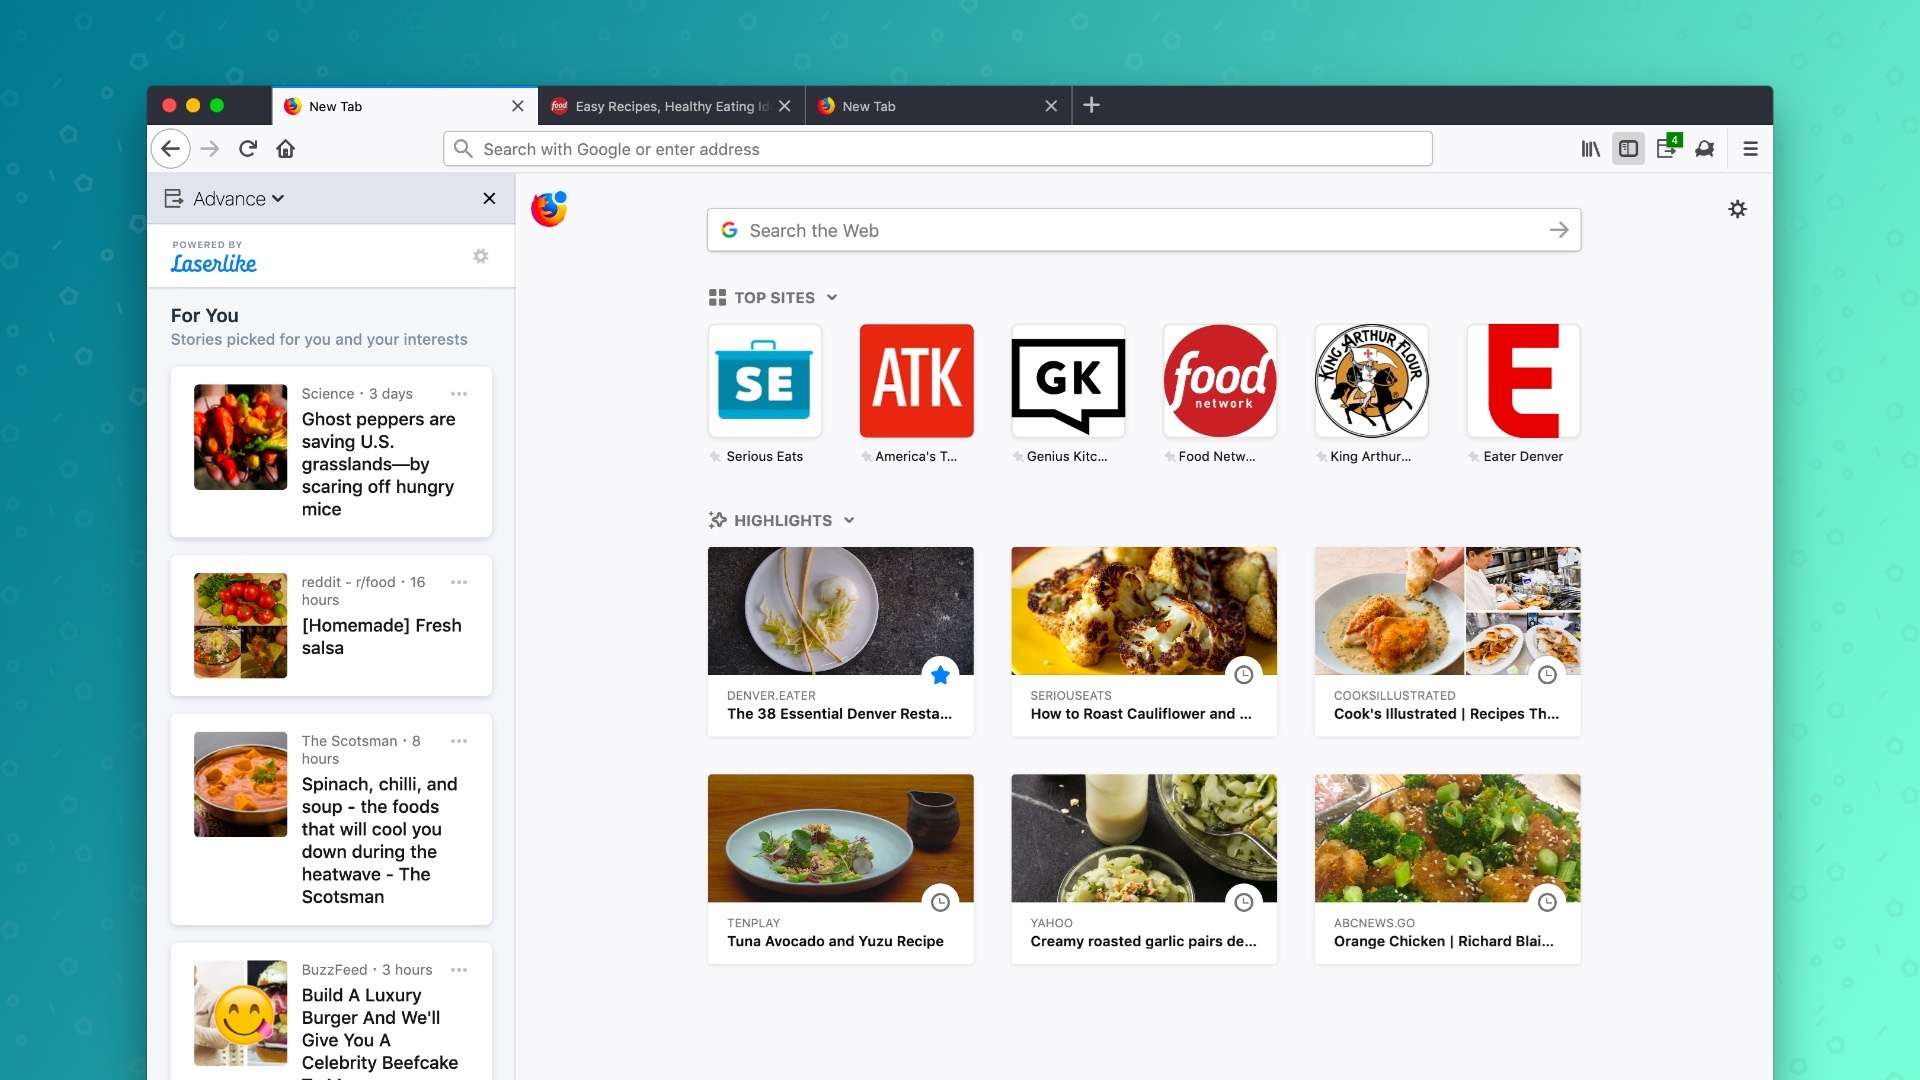
Task: Click the forward navigation arrow
Action: tap(209, 149)
